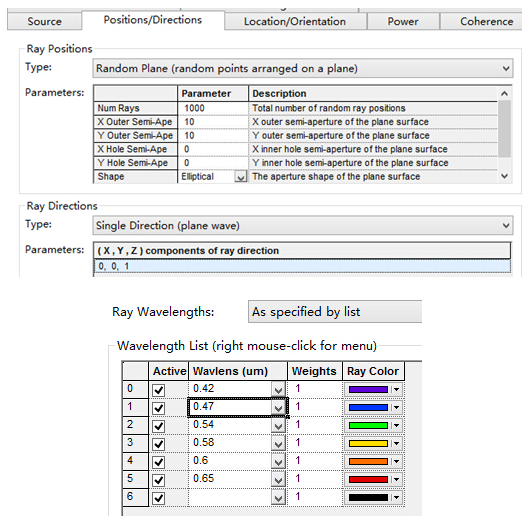Screen dimensions: 530x524
Task: Click the Wavlens (um) column header
Action: coord(238,371)
